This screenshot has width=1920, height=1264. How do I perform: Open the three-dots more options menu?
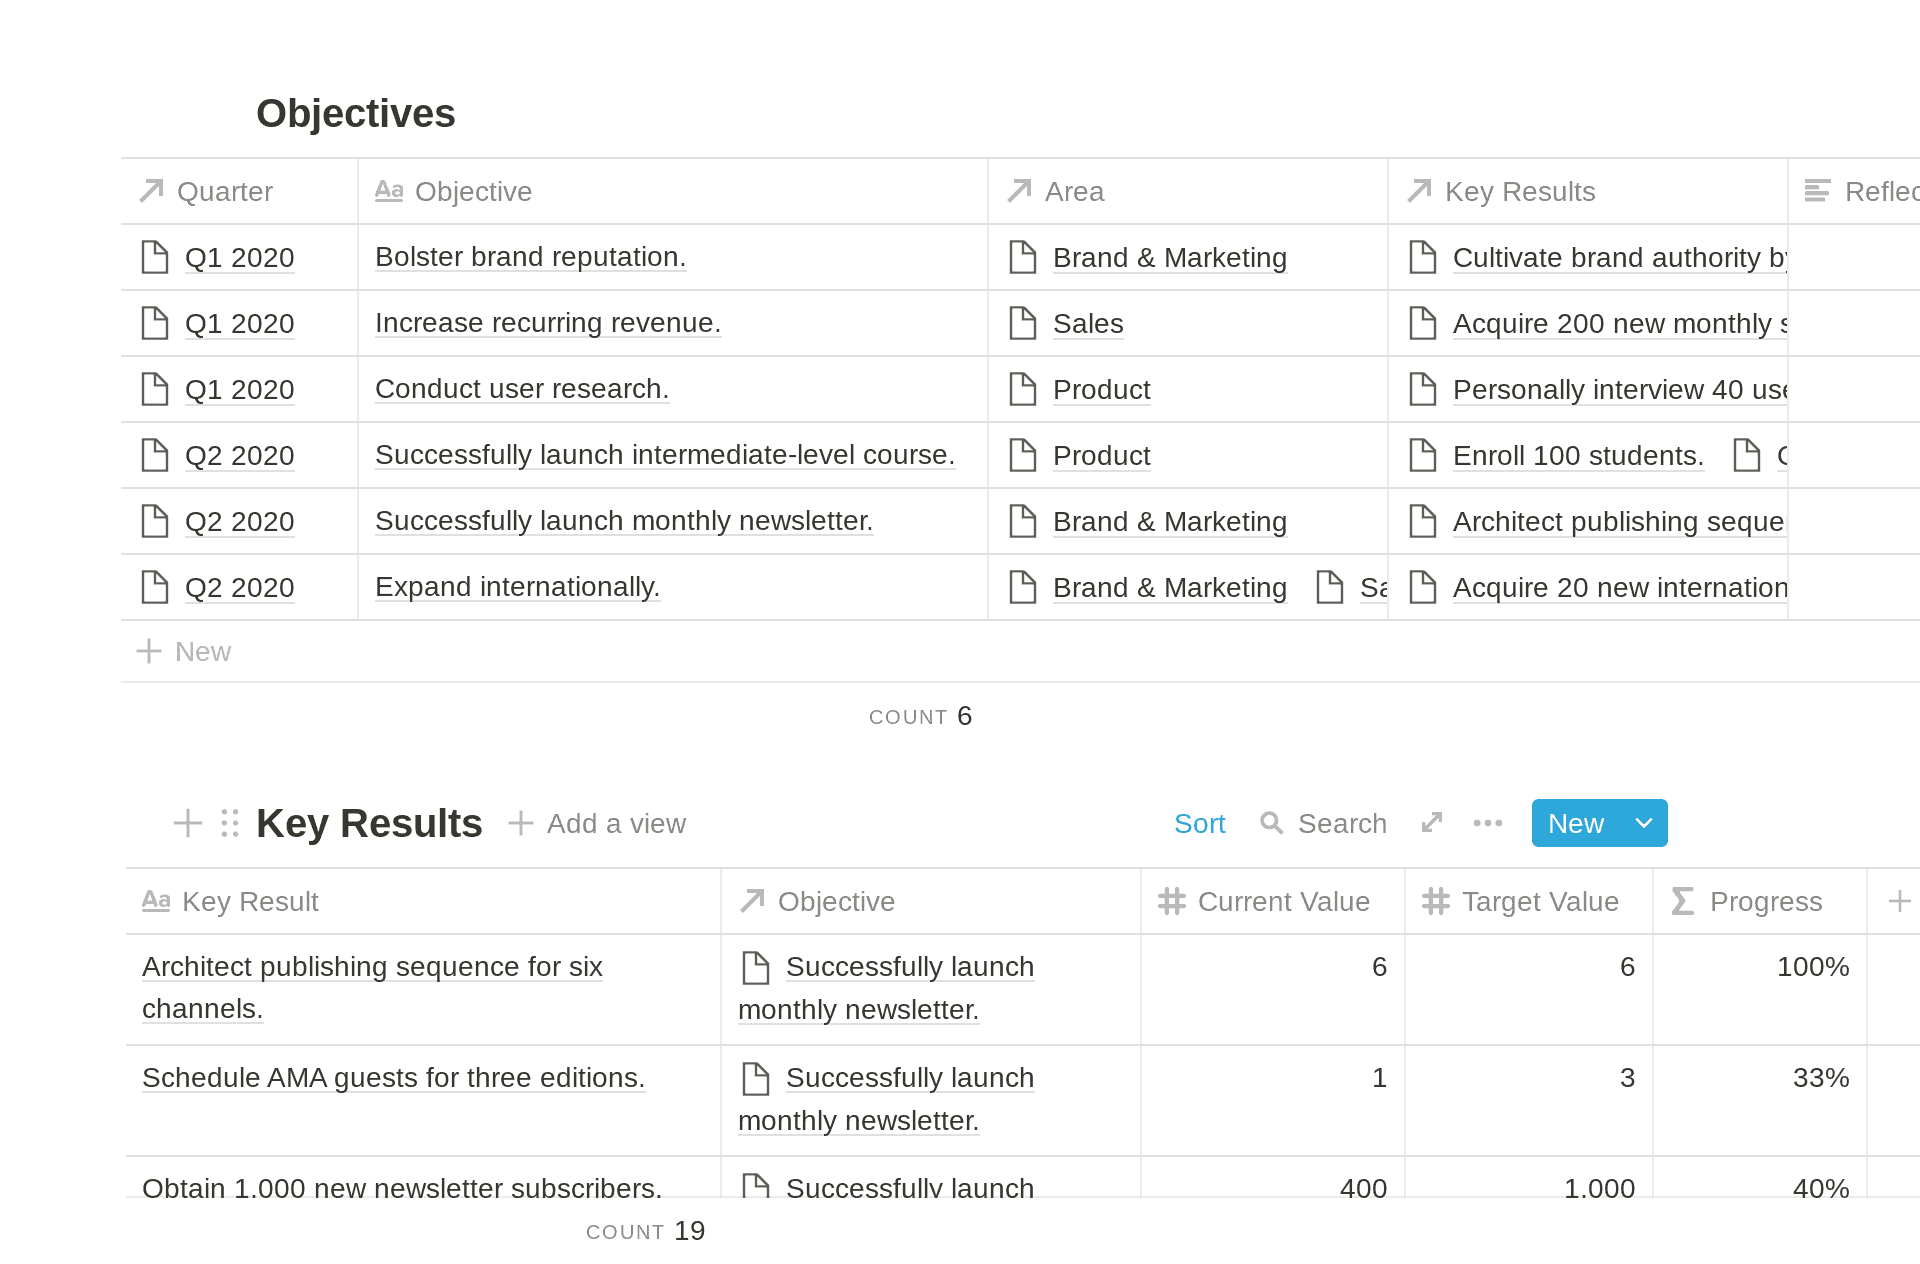point(1488,823)
